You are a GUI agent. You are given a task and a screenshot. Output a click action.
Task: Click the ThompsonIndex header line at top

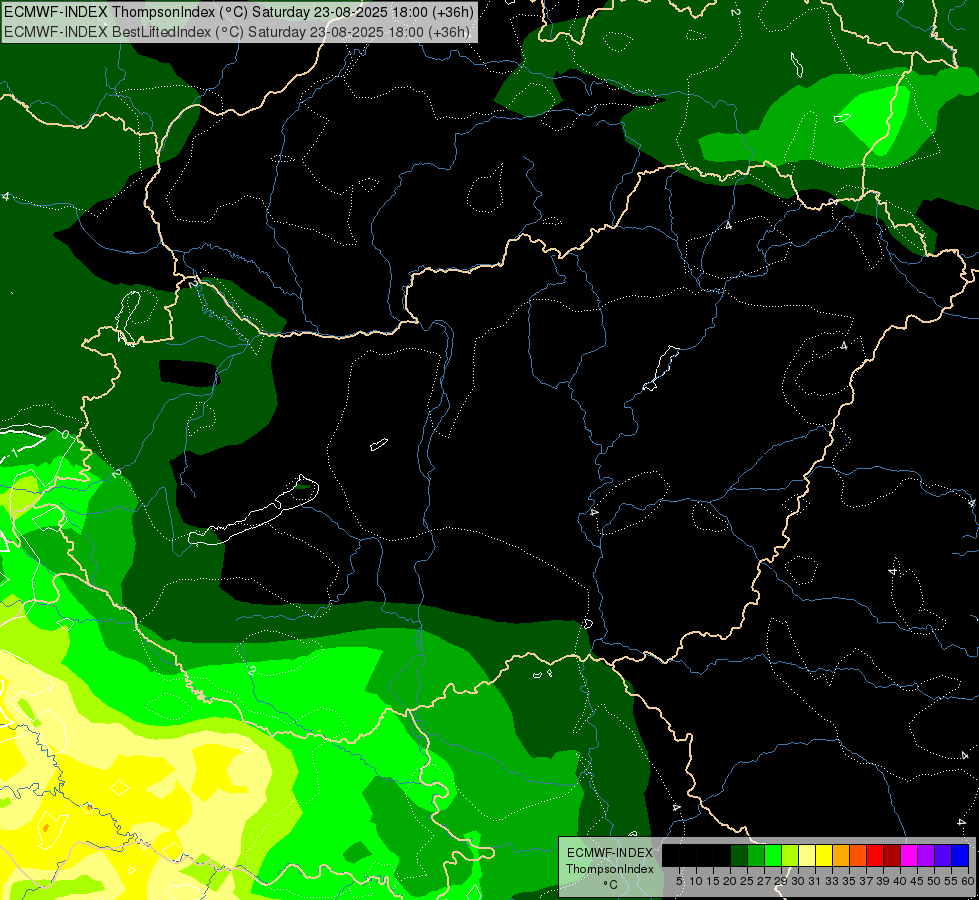tap(239, 11)
